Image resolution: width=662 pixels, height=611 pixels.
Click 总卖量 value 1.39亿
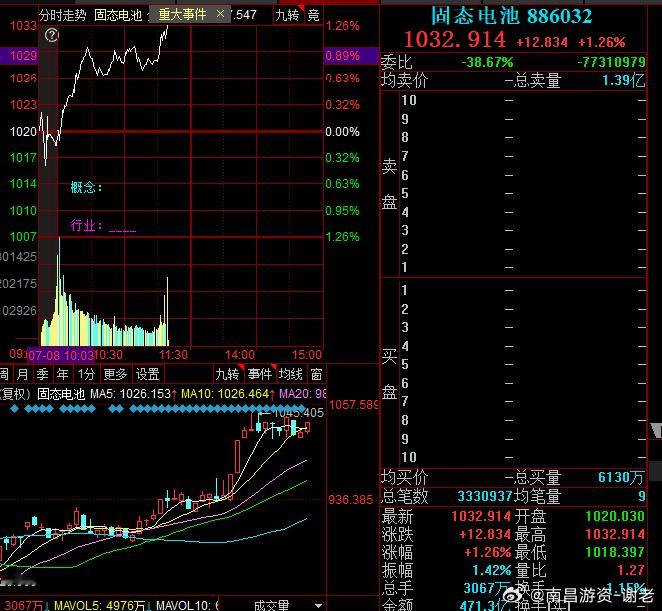pos(624,80)
